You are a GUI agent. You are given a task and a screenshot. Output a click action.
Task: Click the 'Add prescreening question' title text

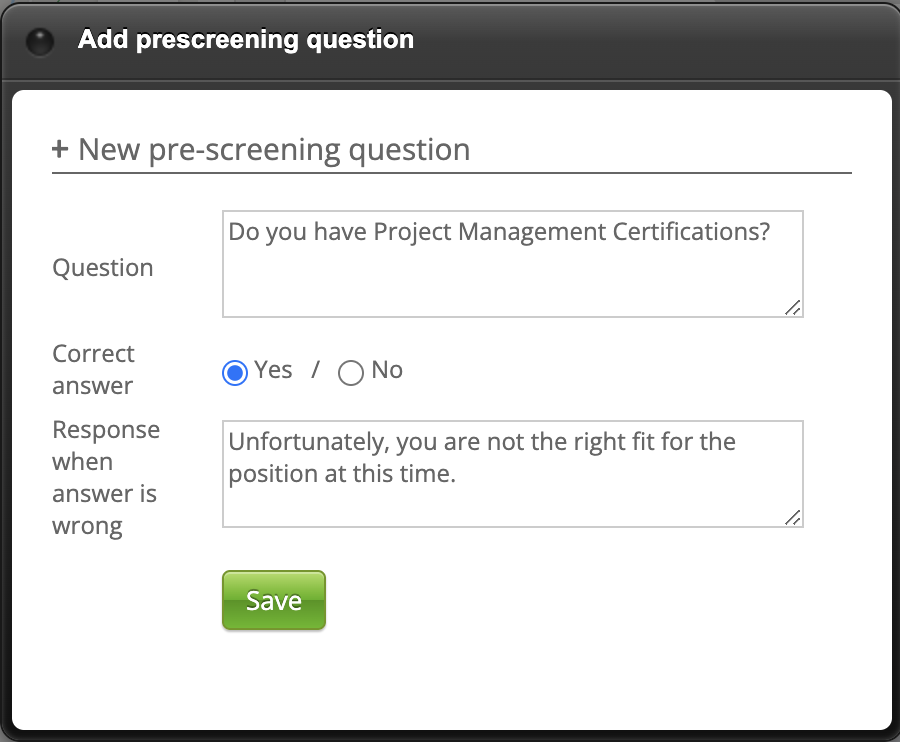tap(245, 40)
